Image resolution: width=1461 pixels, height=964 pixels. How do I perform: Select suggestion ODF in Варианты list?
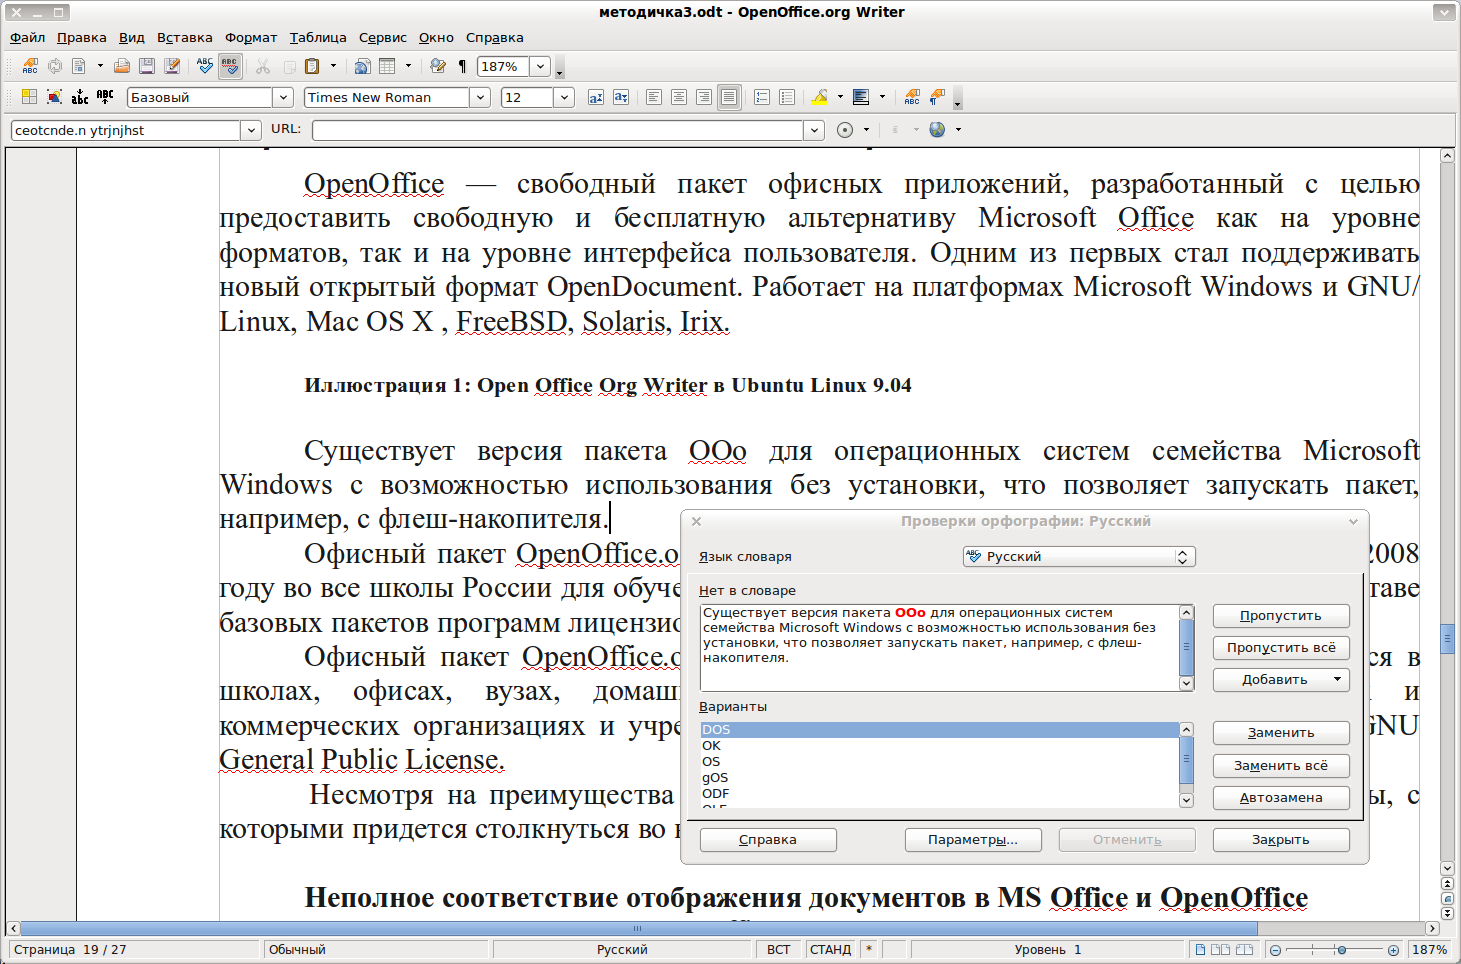[939, 793]
